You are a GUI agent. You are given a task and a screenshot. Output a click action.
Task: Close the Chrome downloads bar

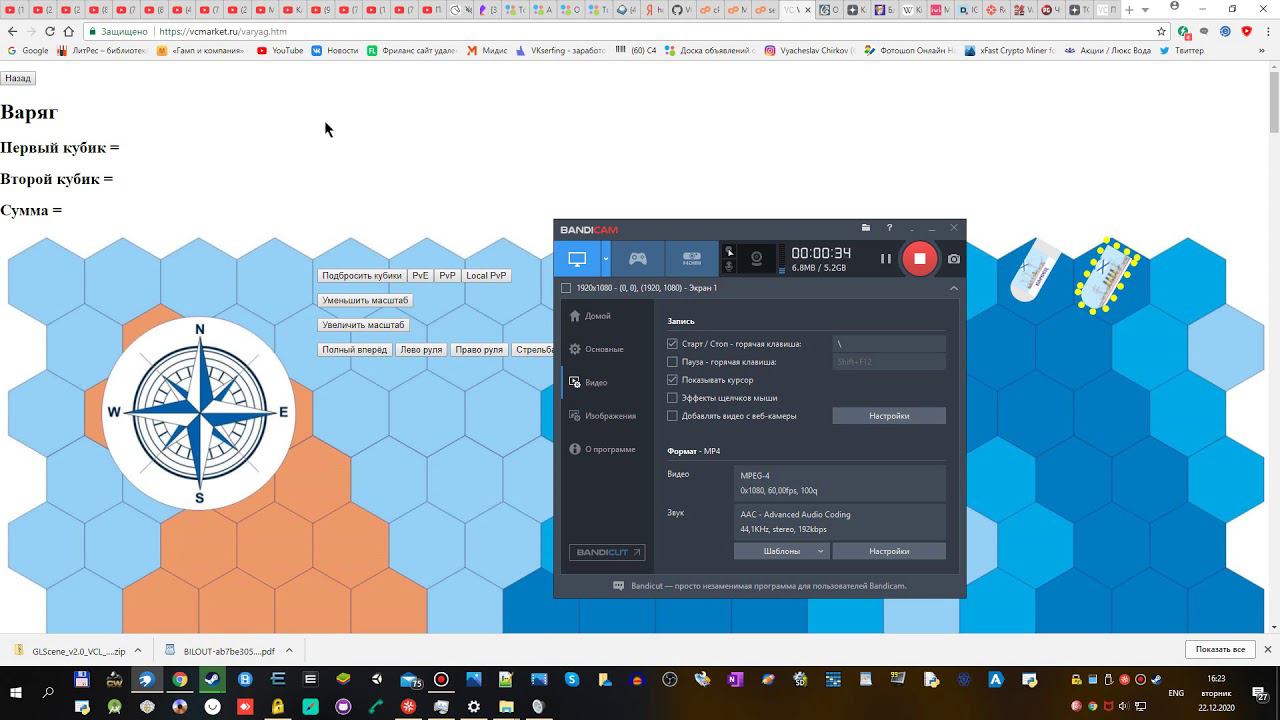point(1268,650)
